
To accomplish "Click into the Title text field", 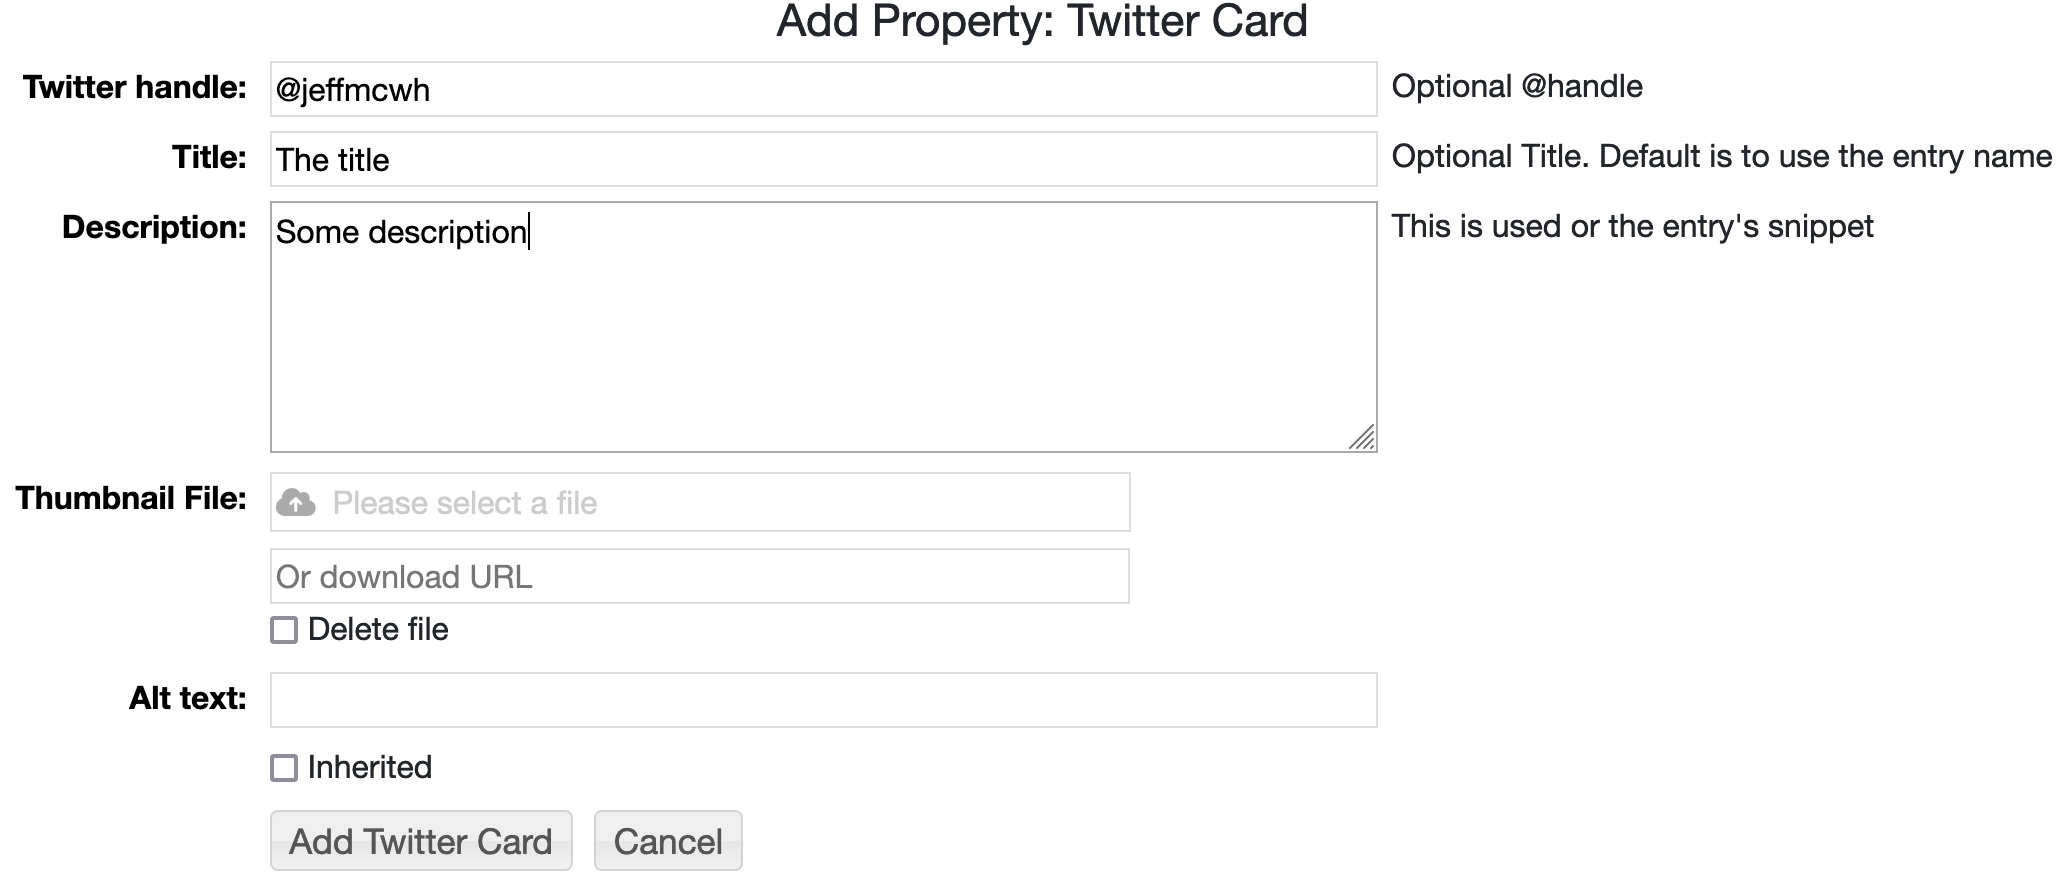I will coord(822,160).
